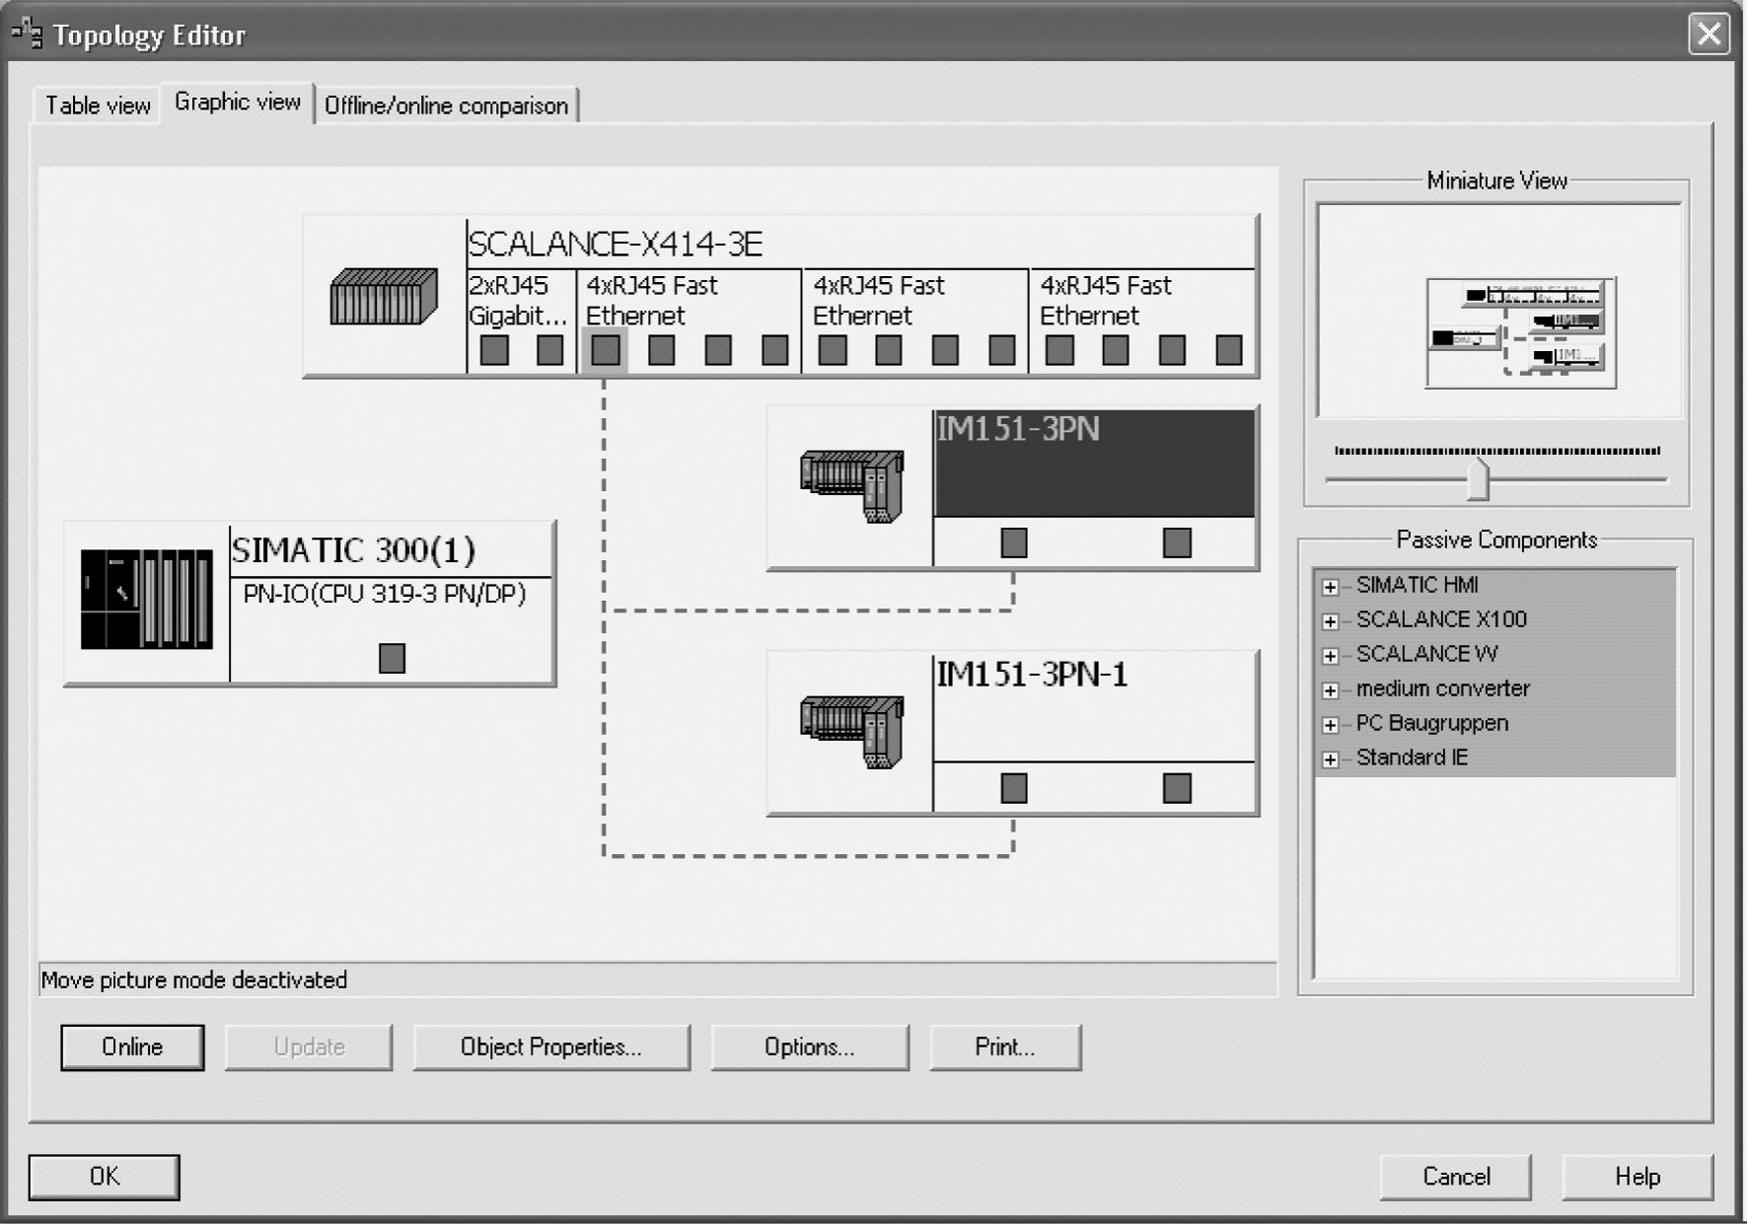Close the Topology Editor window

coord(1709,34)
